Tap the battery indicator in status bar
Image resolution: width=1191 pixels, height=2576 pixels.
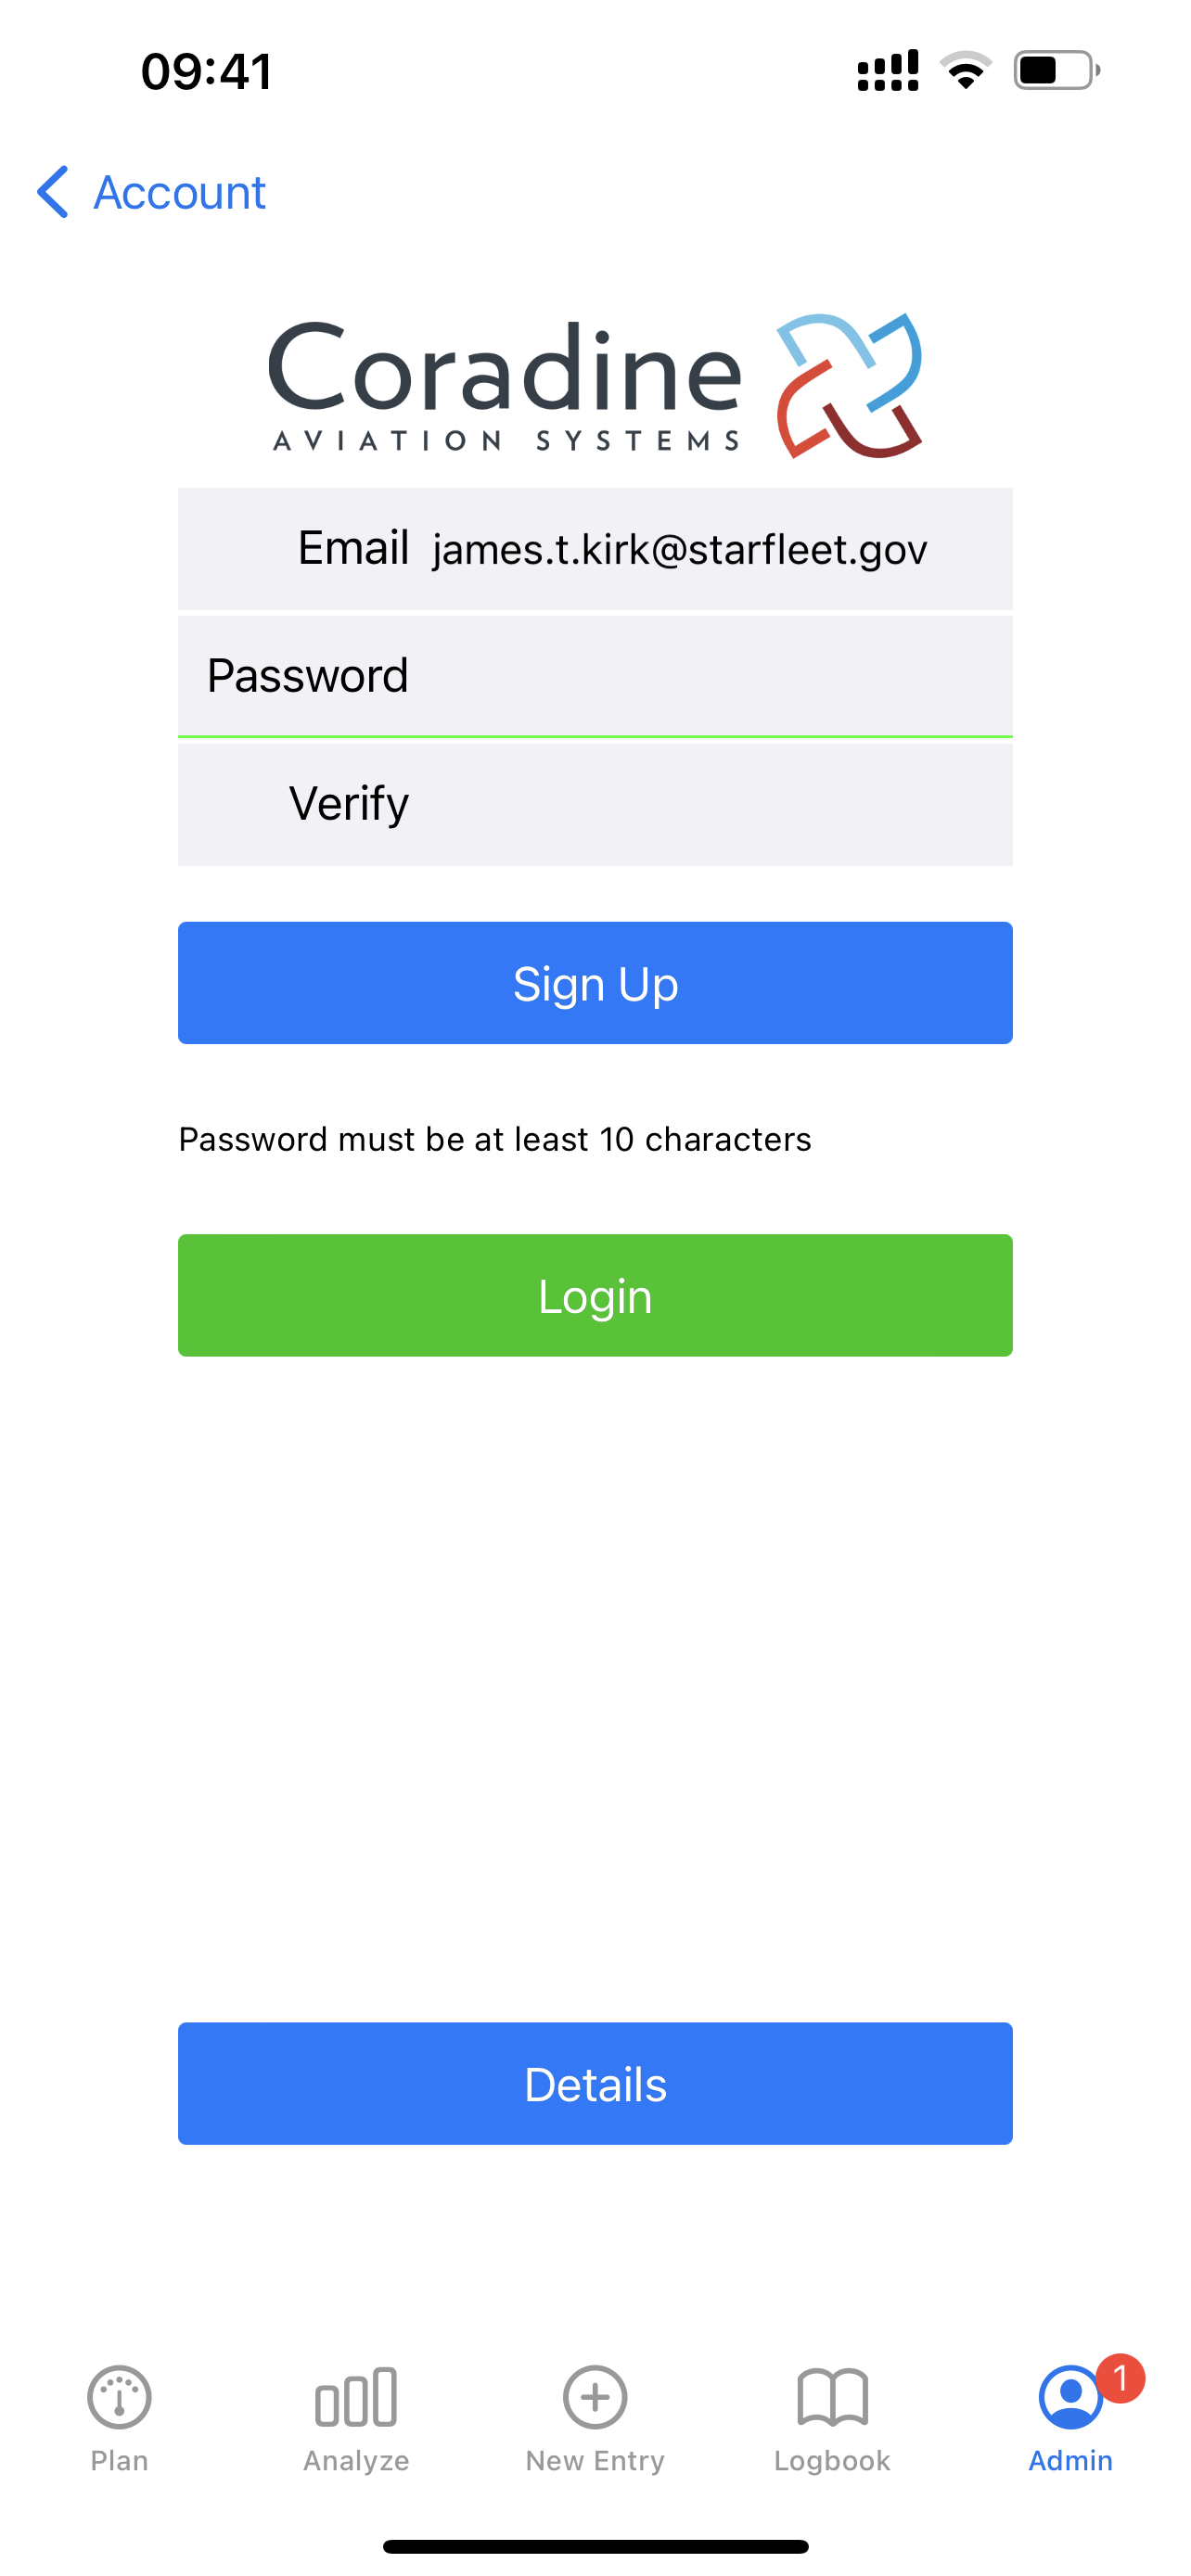1057,70
